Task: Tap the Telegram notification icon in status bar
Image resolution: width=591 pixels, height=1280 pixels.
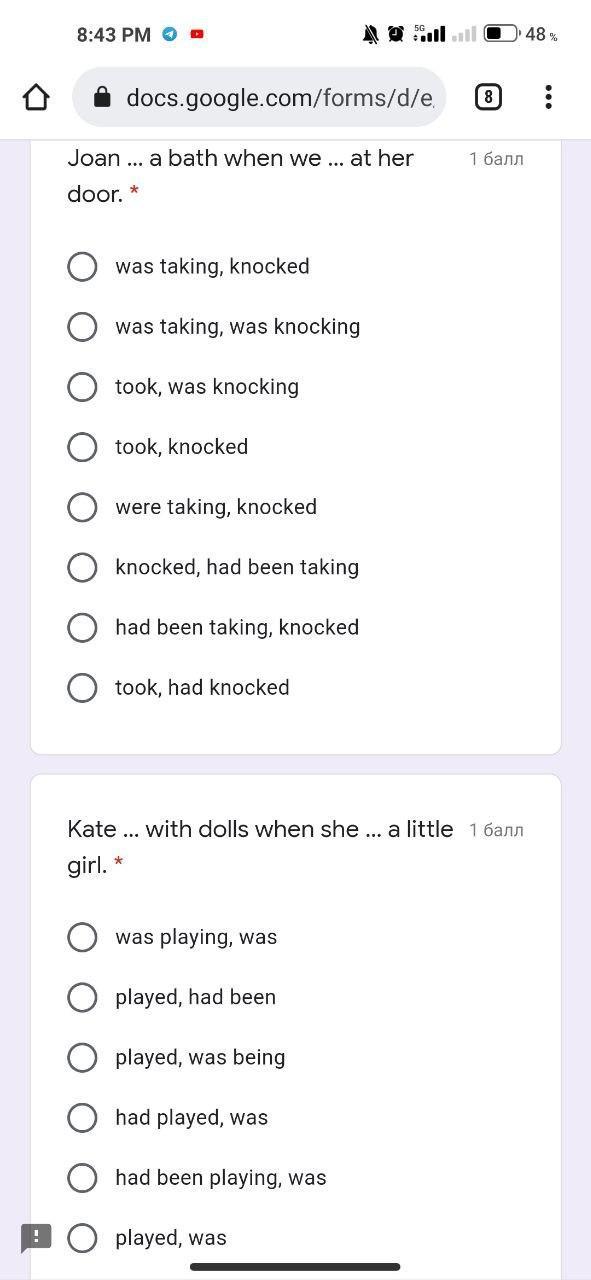Action: pos(170,34)
